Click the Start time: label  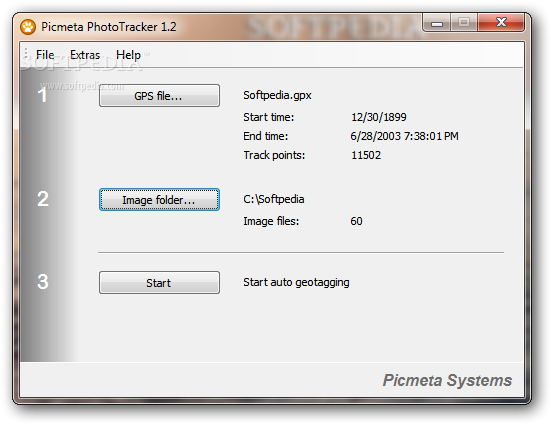point(268,117)
